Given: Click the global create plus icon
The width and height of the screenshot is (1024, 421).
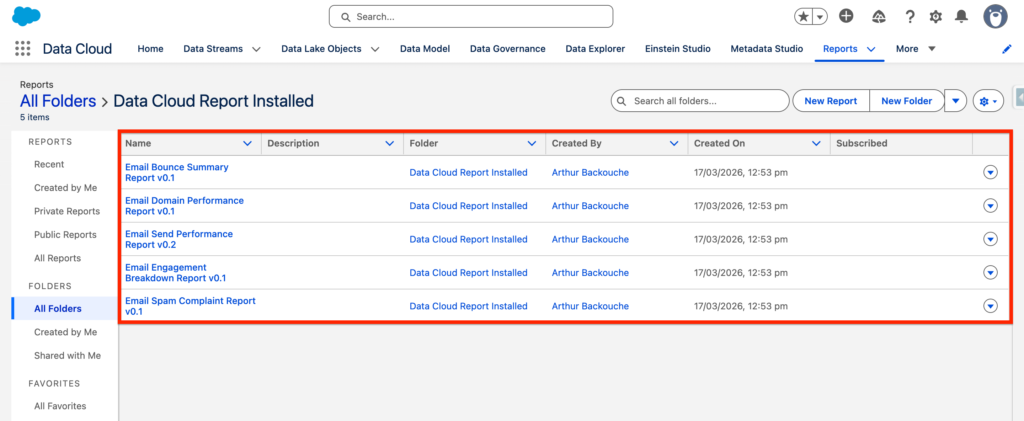Looking at the screenshot, I should 846,16.
